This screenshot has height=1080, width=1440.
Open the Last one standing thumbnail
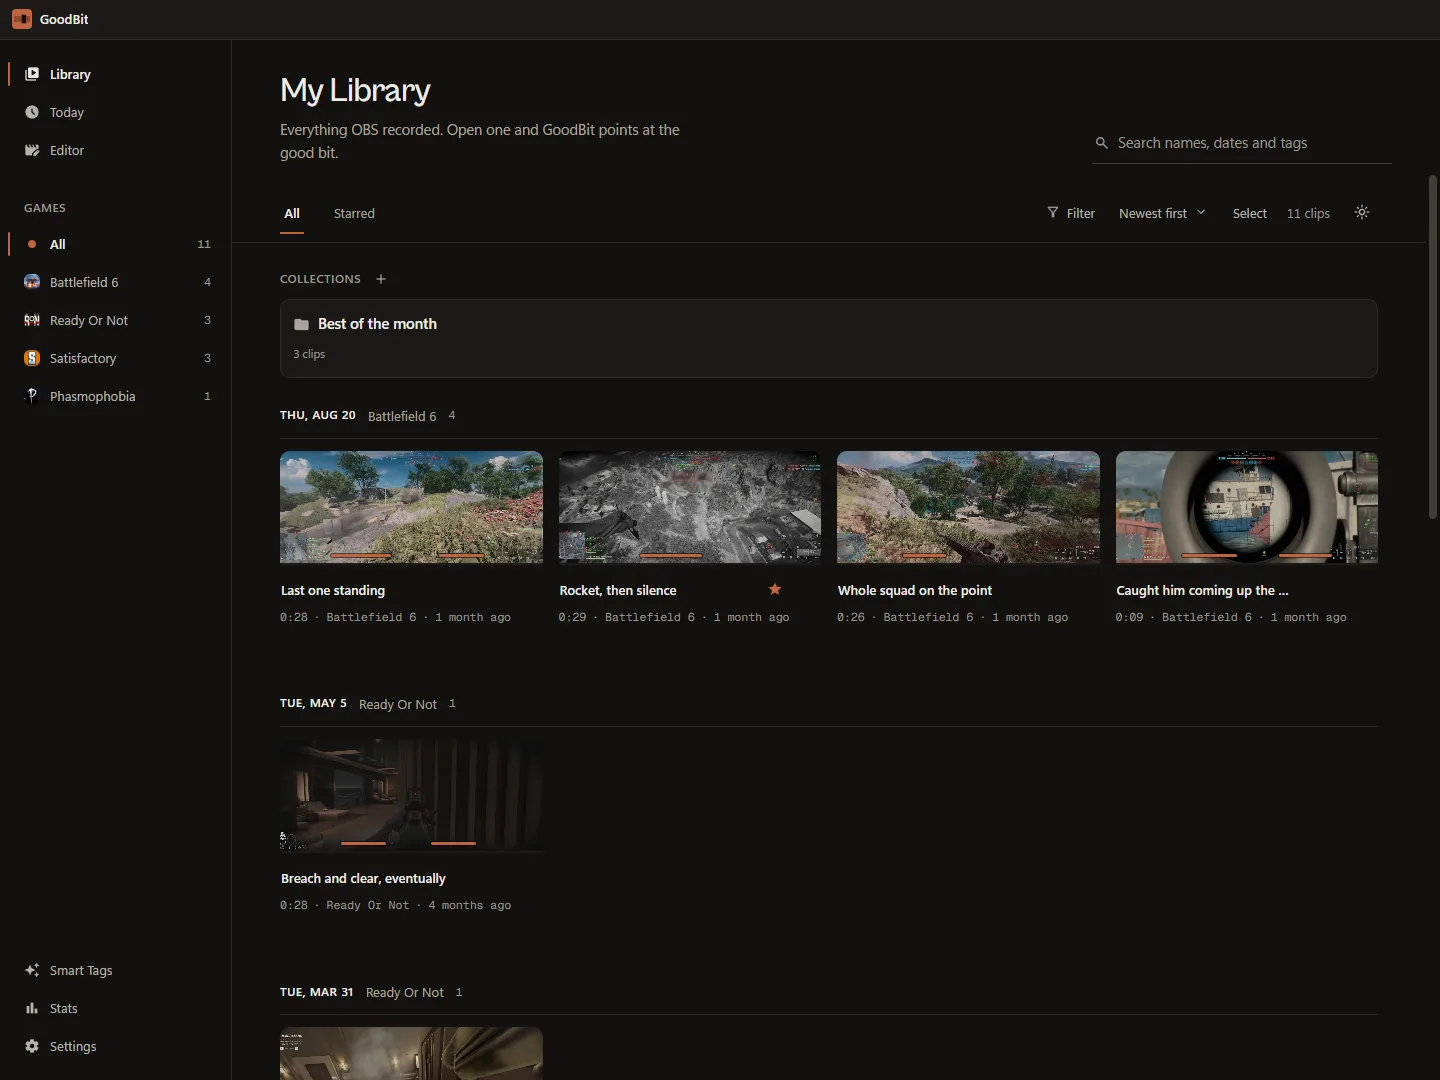click(x=411, y=507)
